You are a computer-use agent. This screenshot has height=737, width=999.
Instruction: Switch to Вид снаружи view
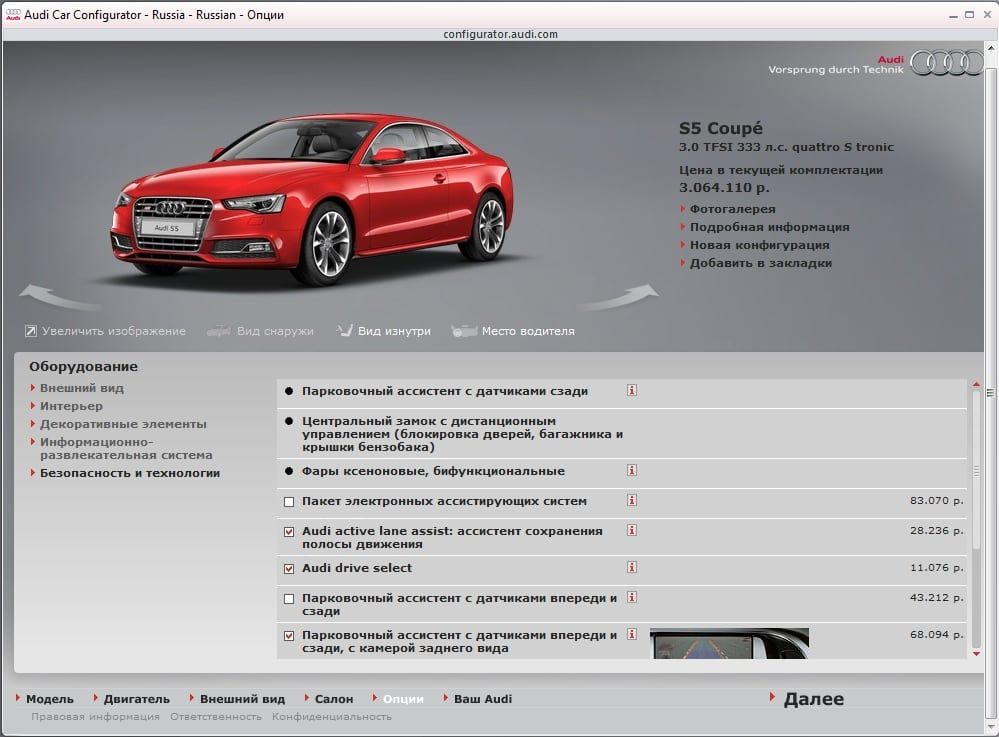pyautogui.click(x=275, y=331)
